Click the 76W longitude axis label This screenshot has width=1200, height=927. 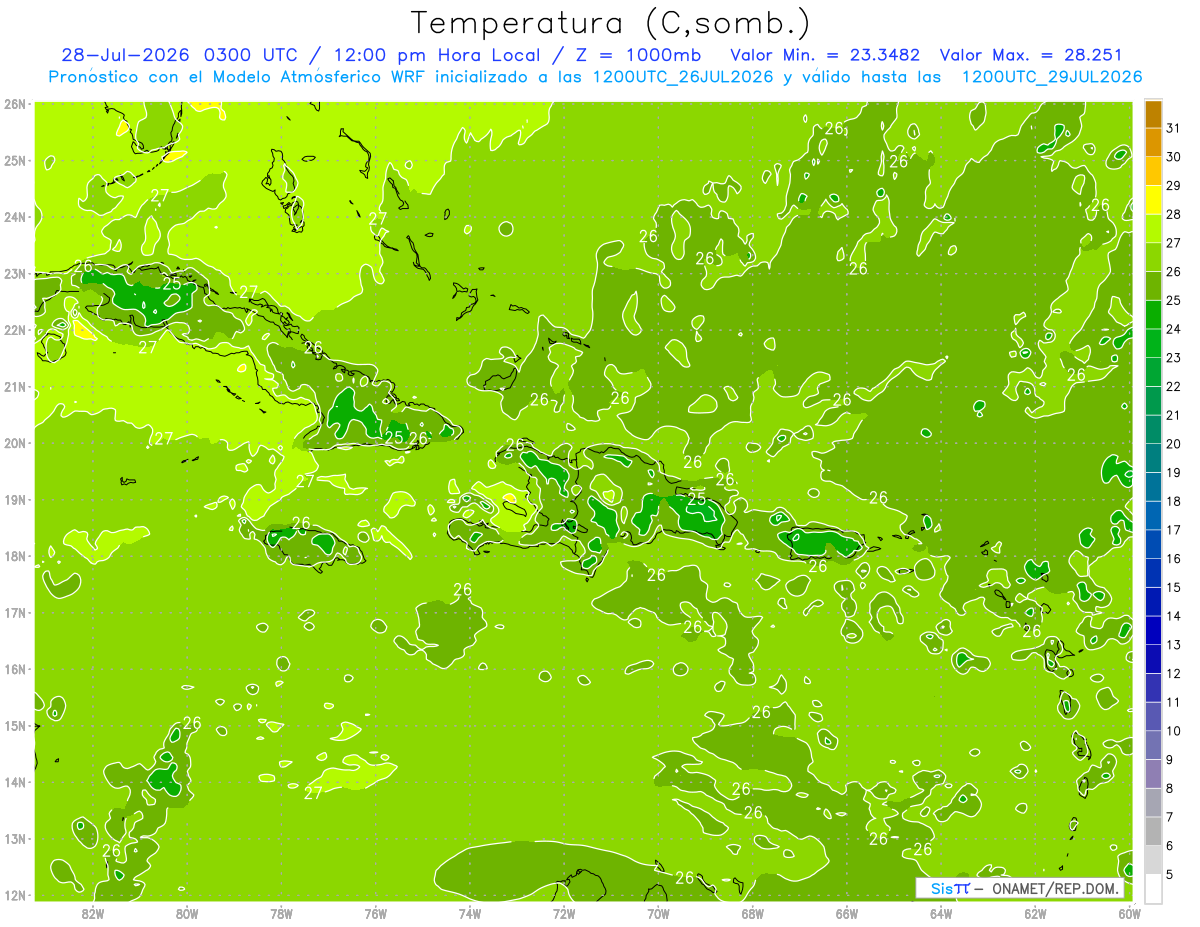(x=376, y=913)
